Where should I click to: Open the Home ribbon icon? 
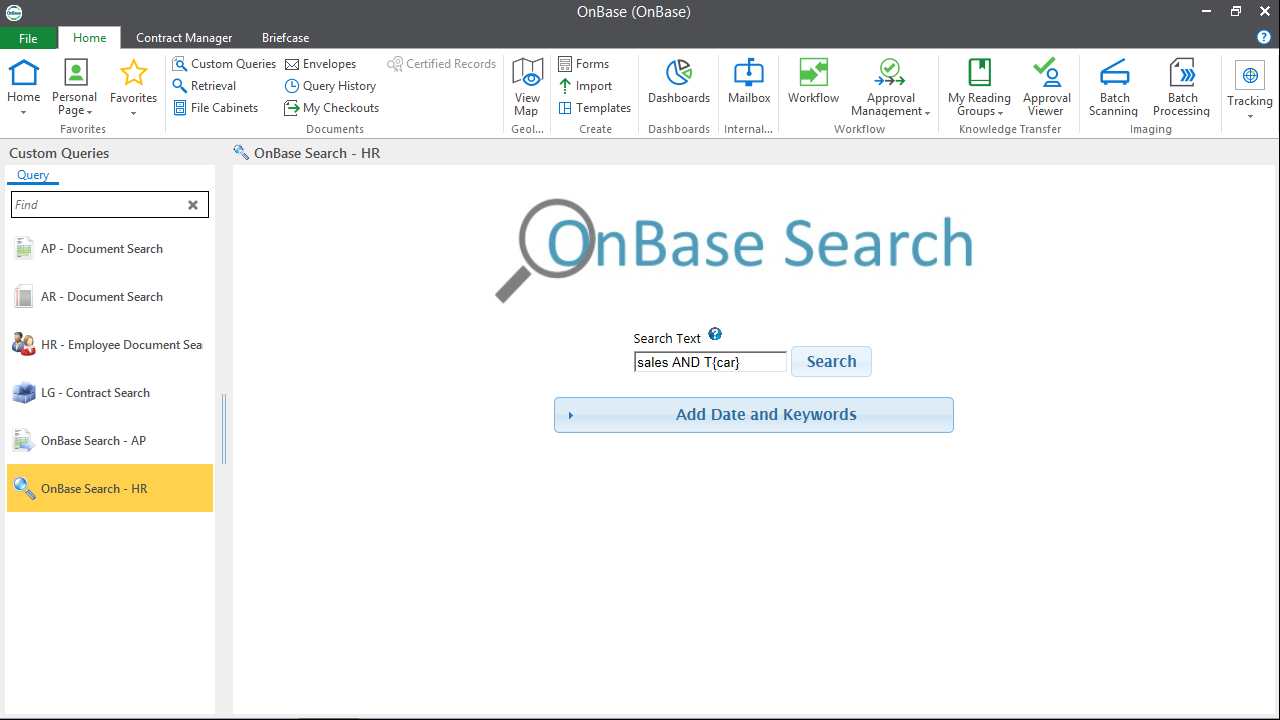(x=23, y=73)
